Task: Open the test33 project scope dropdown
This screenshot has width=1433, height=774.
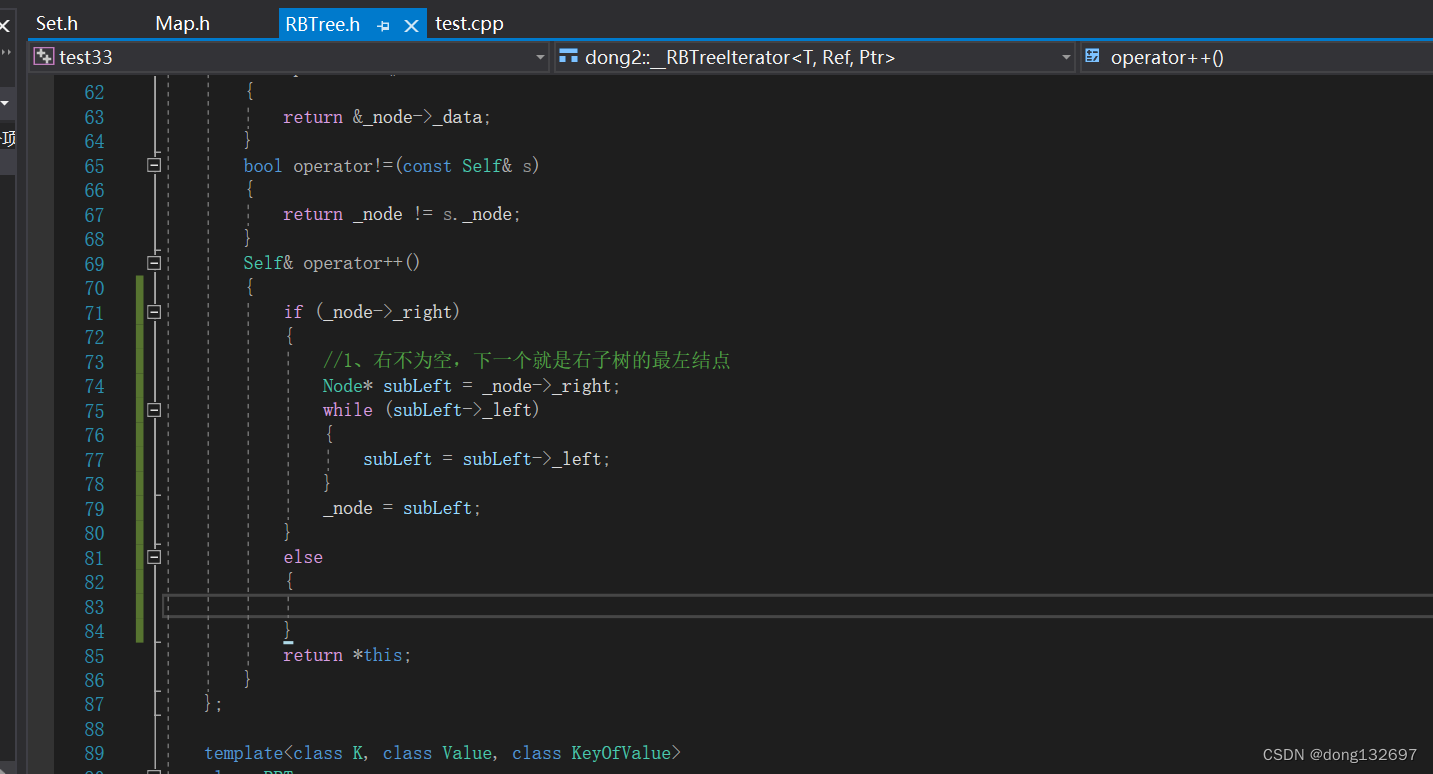Action: coord(540,58)
